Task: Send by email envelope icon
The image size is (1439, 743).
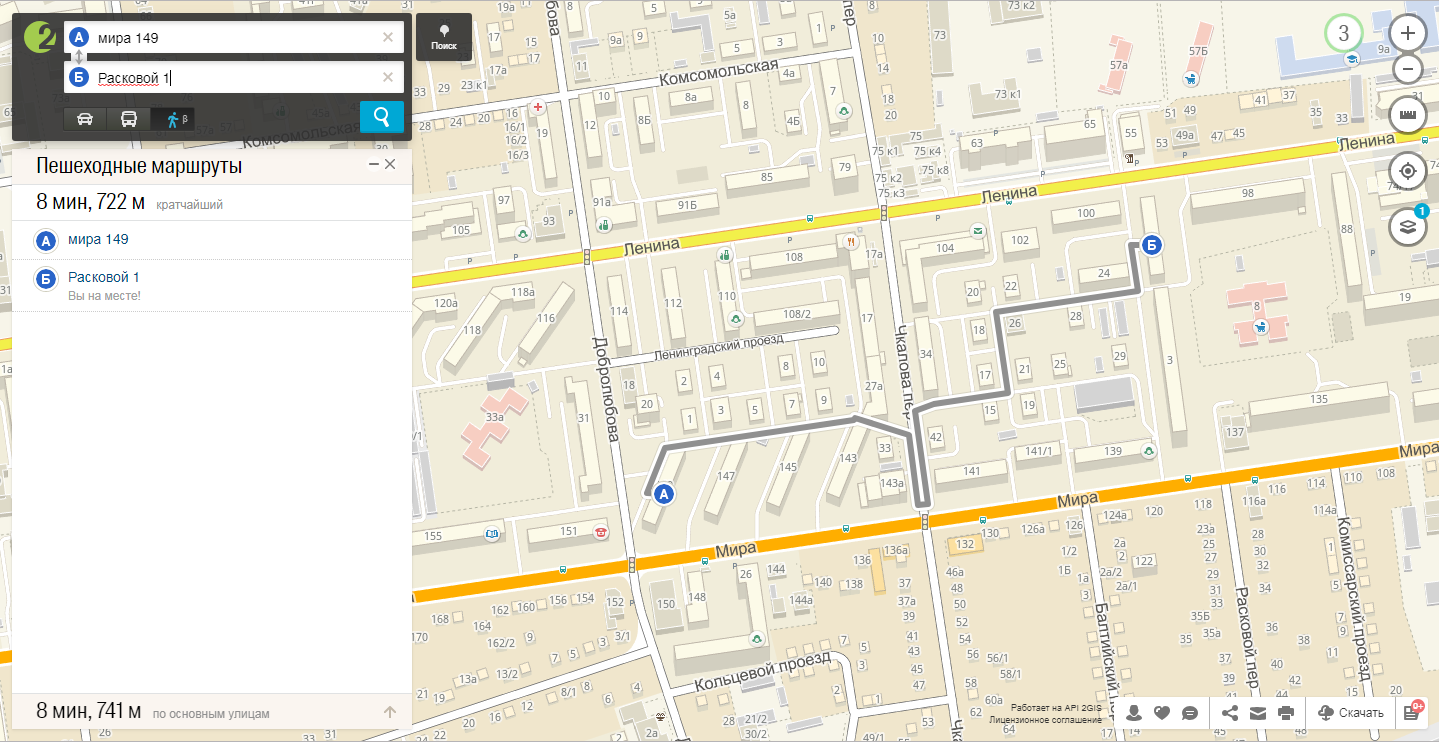Action: click(1258, 713)
